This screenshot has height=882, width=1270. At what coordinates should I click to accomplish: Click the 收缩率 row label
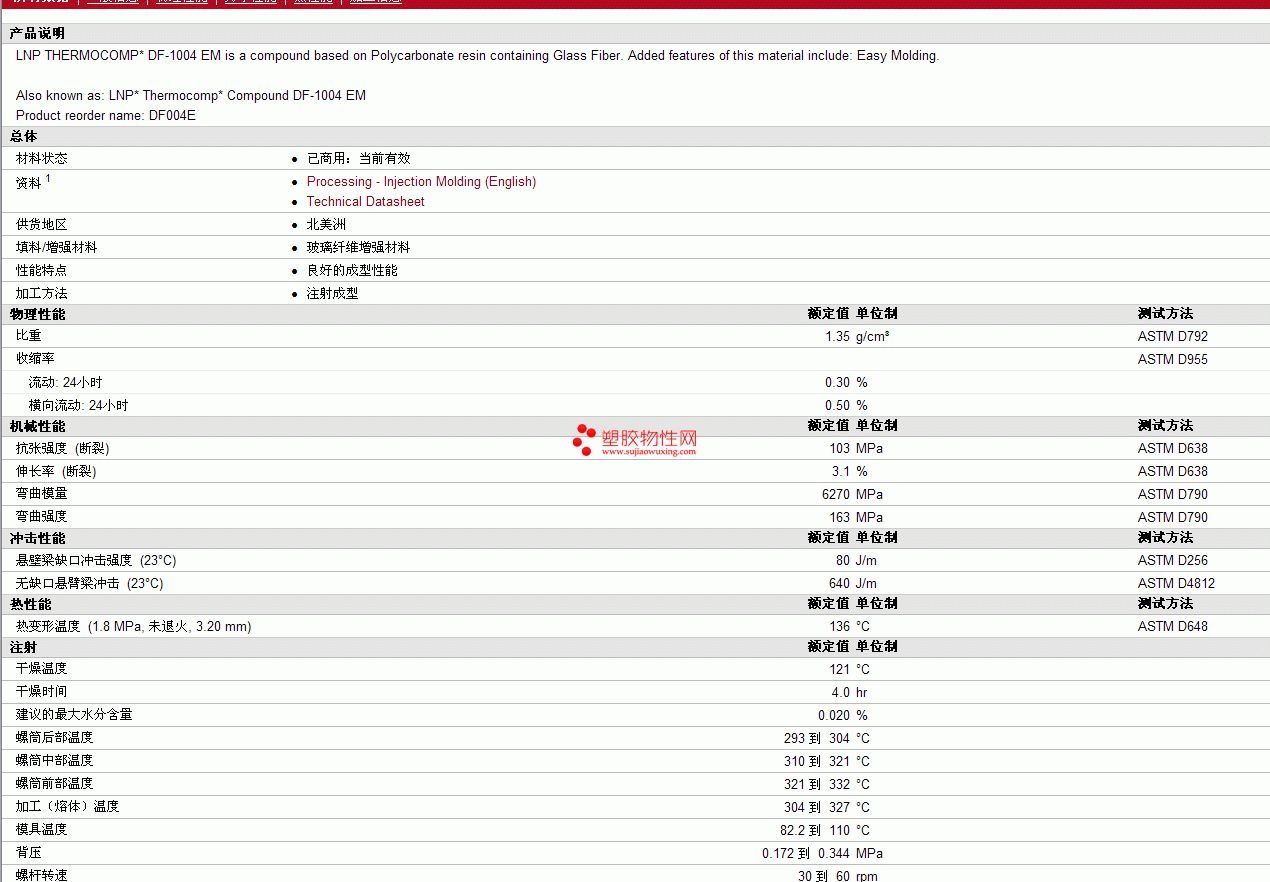tap(35, 359)
